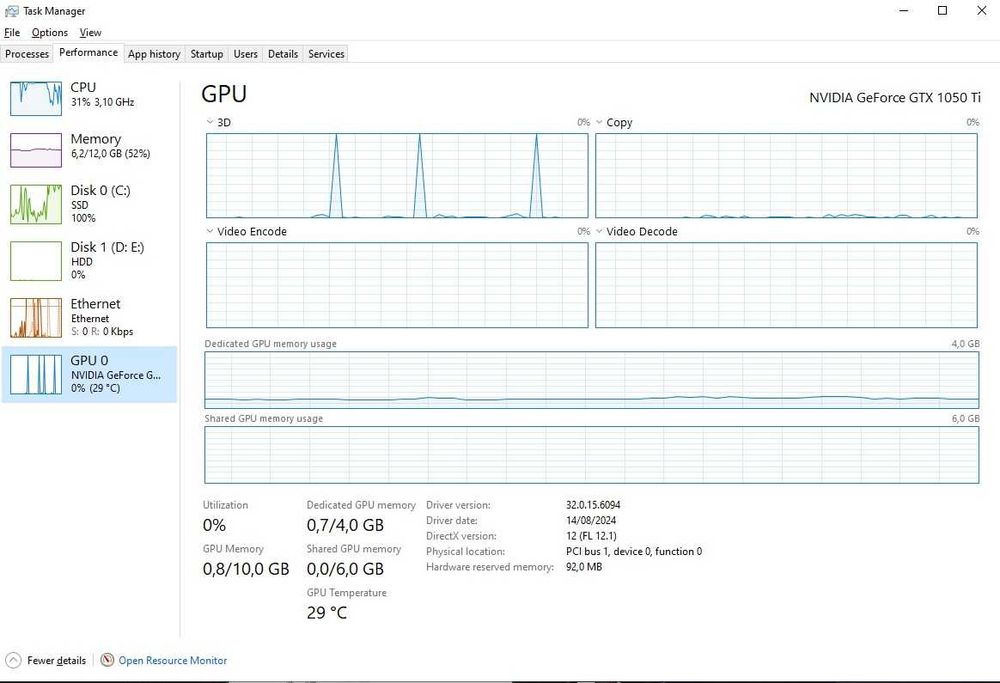Screen dimensions: 1000x683
Task: Select the CPU usage graph thumbnail
Action: tap(36, 96)
